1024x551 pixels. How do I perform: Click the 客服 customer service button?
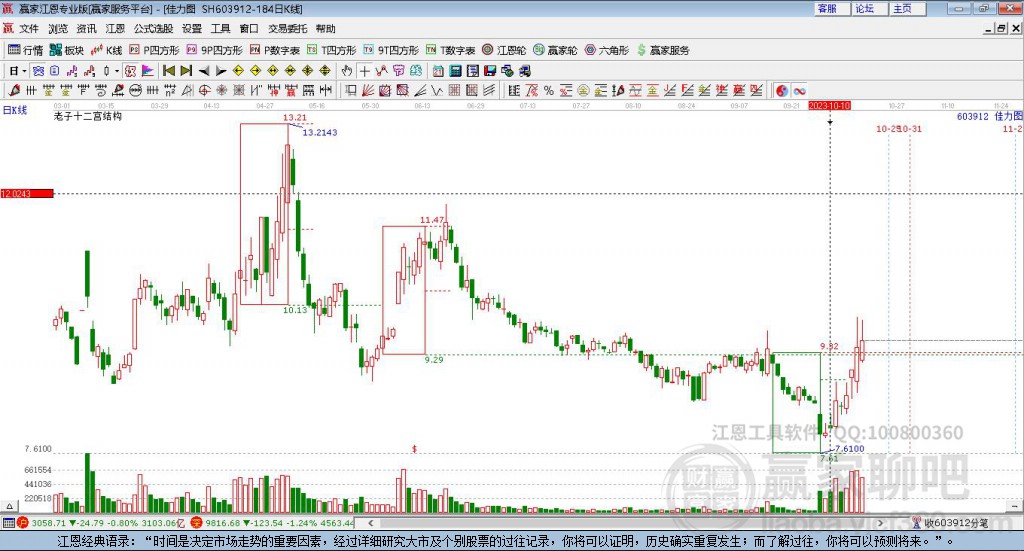coord(832,8)
